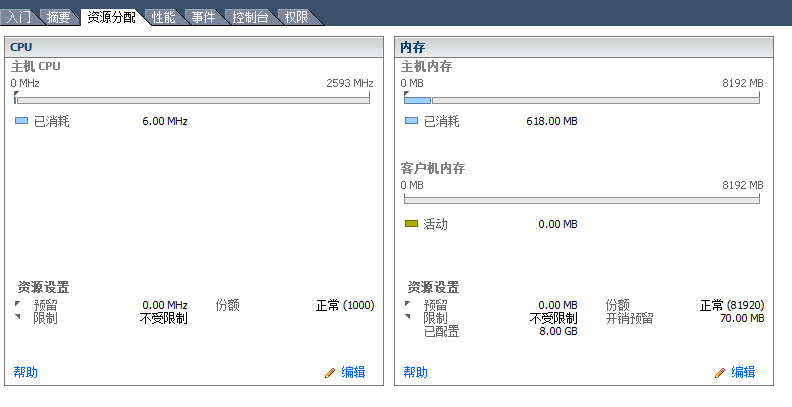Open the 事件 tab
Screen dimensions: 792x407
[x=203, y=17]
